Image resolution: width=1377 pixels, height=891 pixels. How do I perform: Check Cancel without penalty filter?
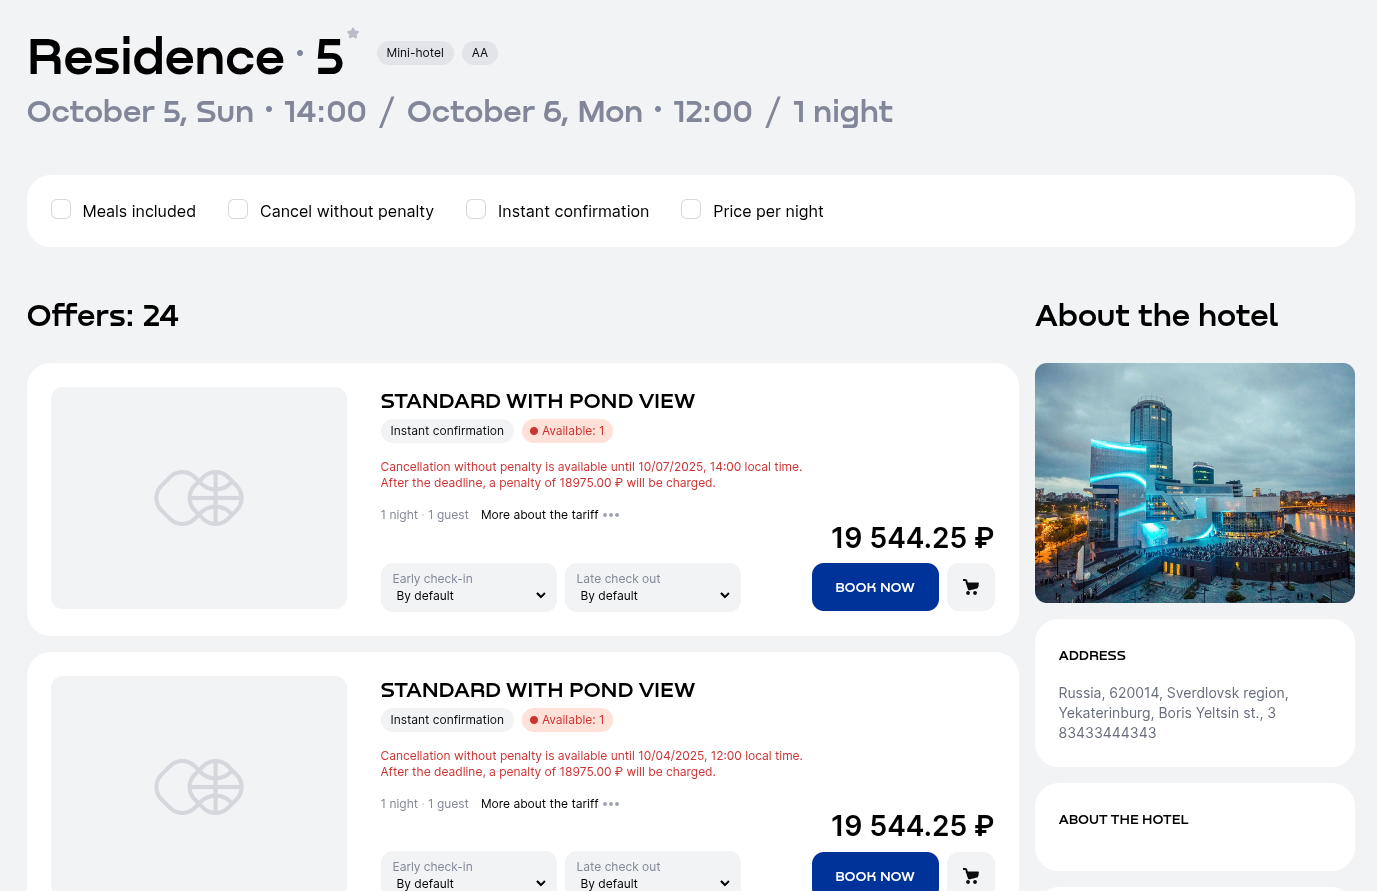[238, 210]
